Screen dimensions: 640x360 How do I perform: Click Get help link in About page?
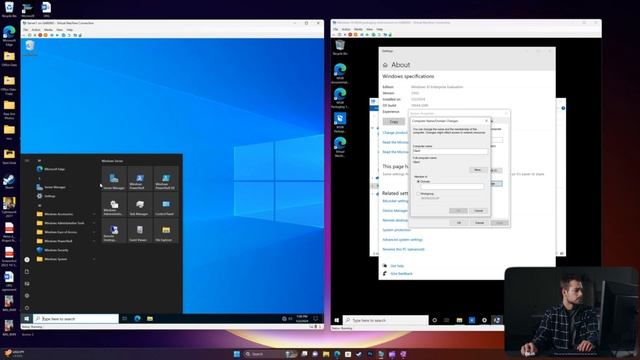(x=397, y=266)
